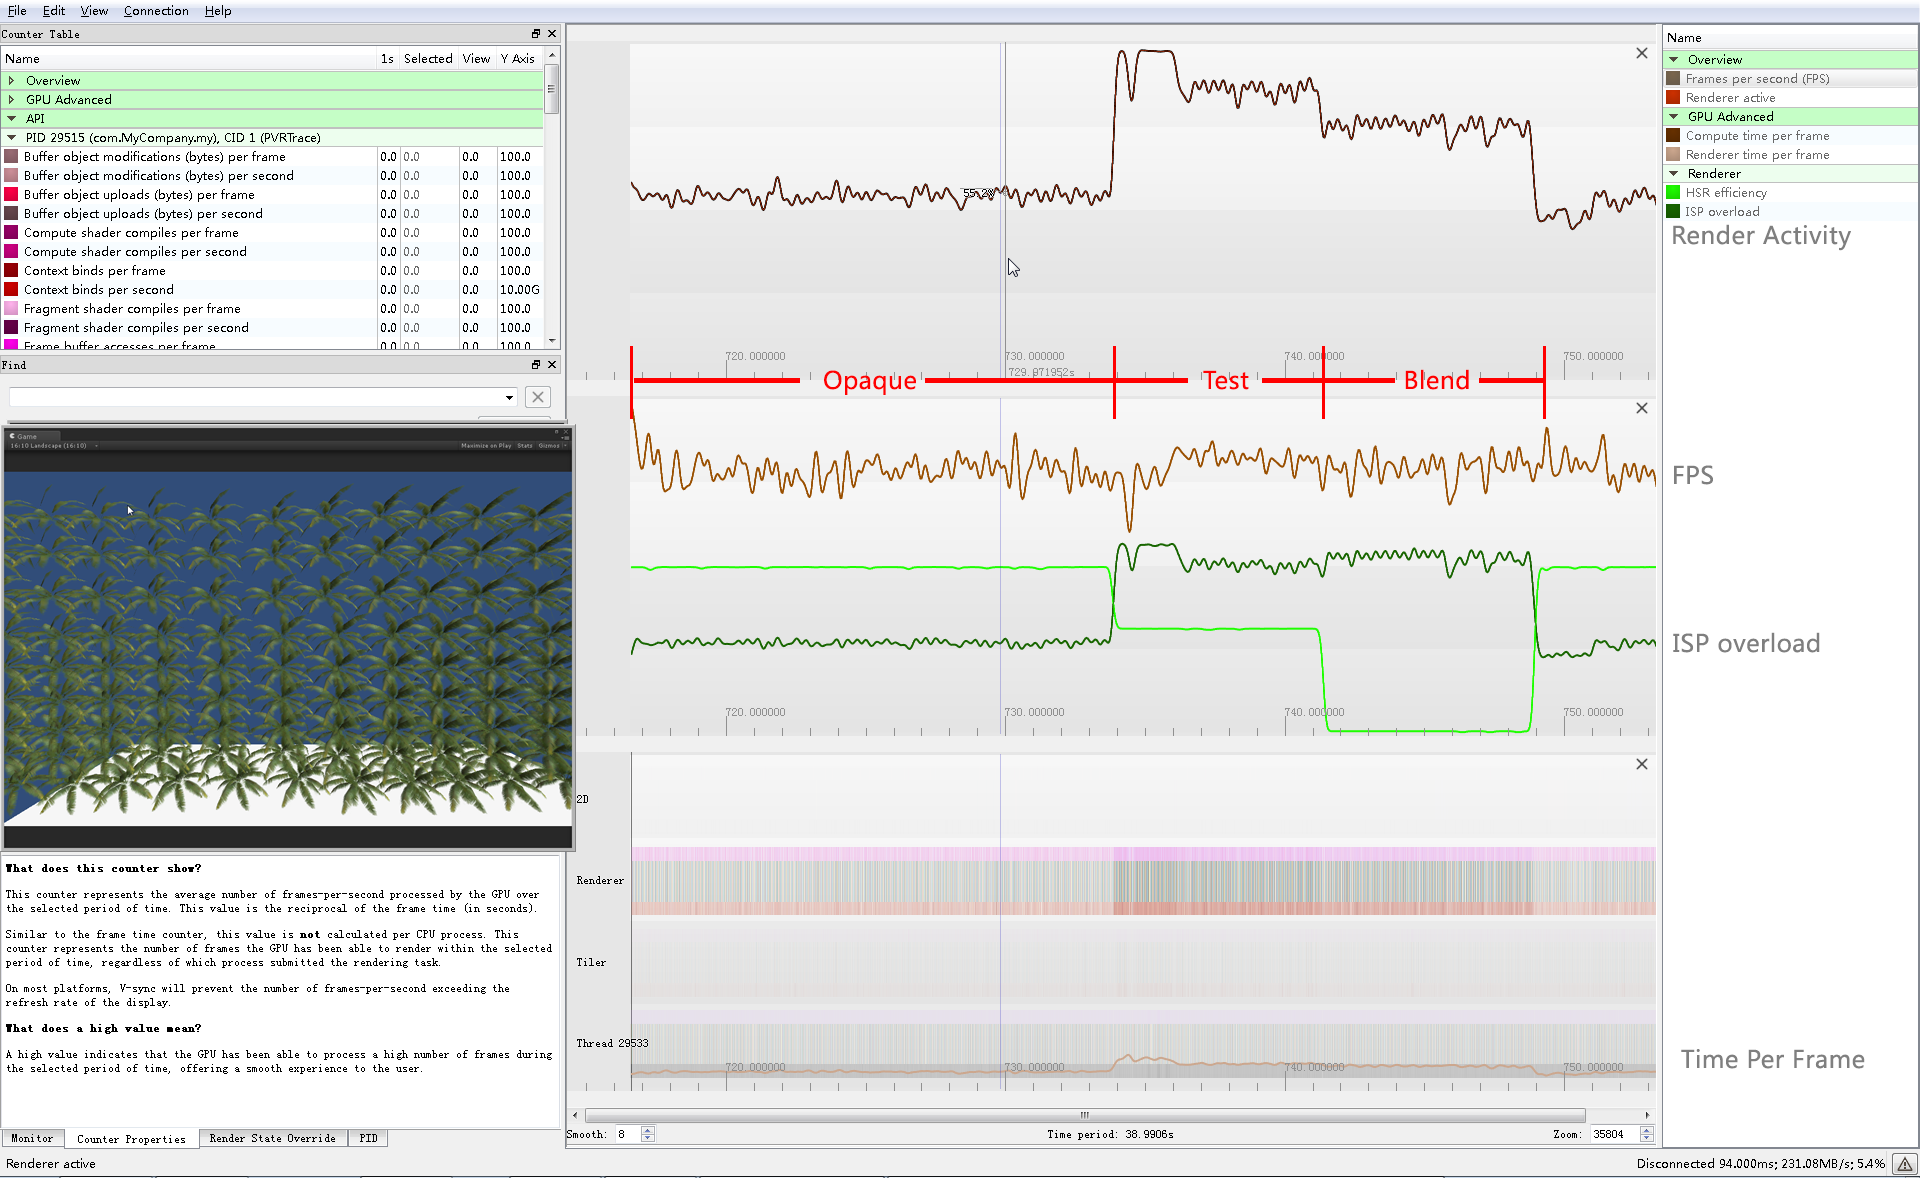Collapse the Renderer group in legend

(1673, 174)
